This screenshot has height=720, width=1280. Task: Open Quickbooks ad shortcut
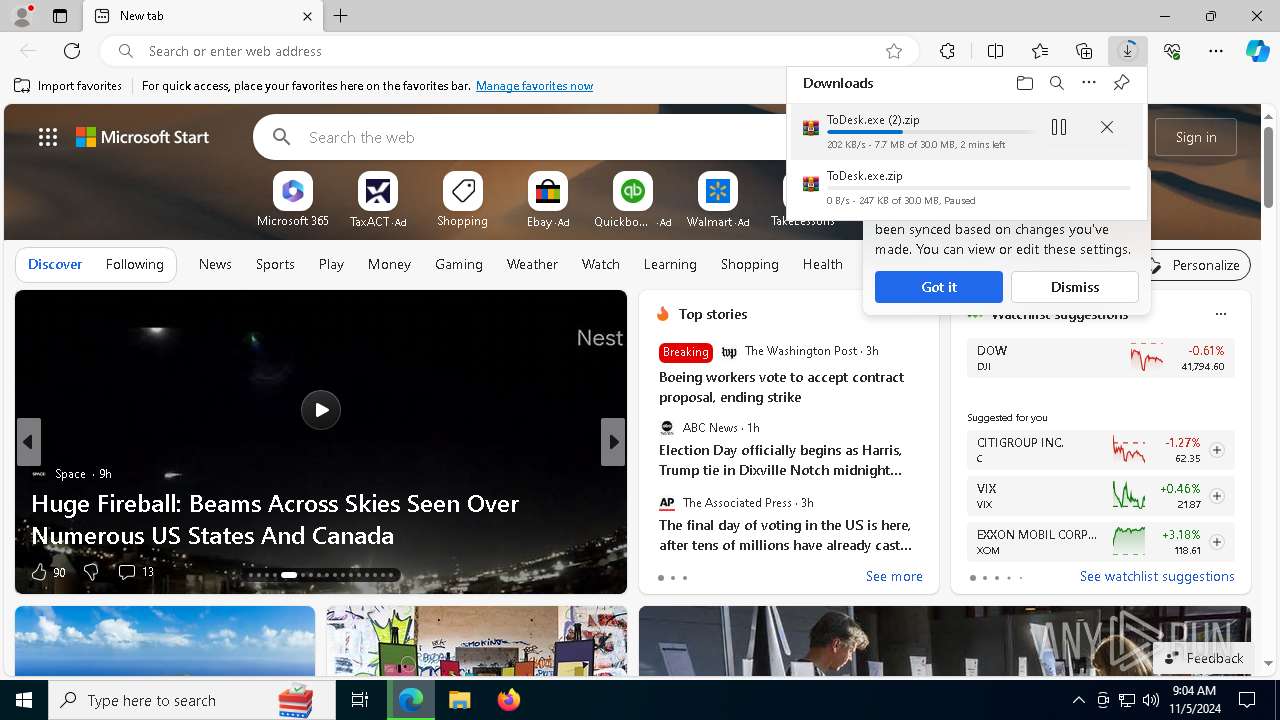[633, 200]
